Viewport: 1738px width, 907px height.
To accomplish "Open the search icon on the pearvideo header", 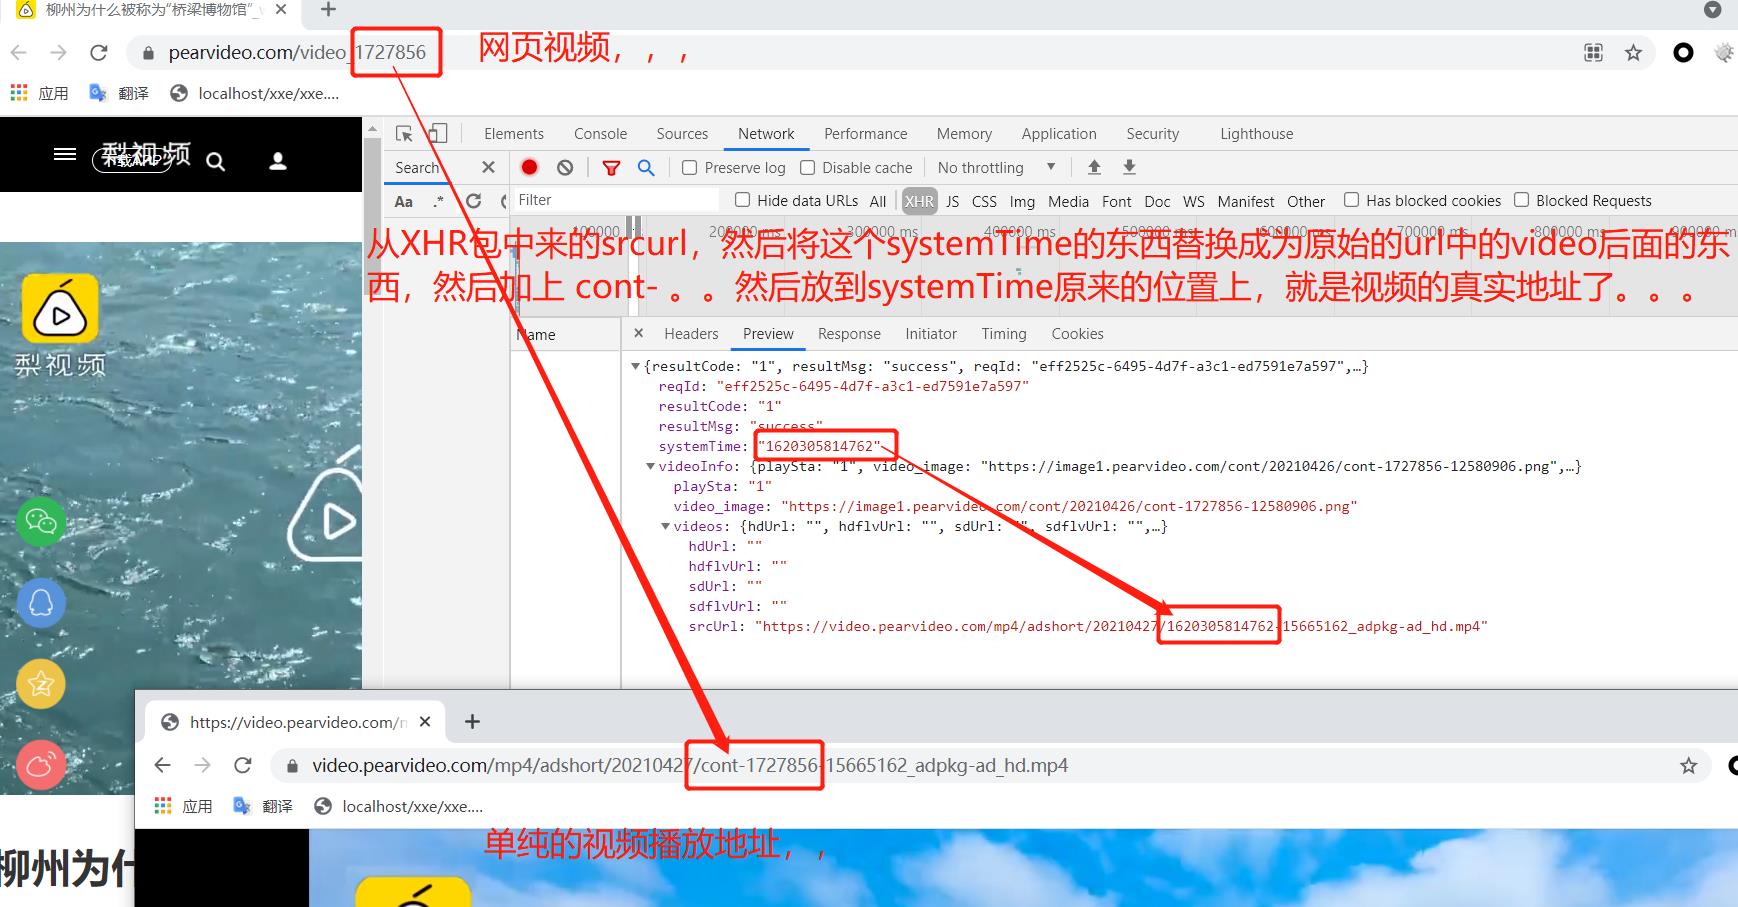I will [x=216, y=161].
